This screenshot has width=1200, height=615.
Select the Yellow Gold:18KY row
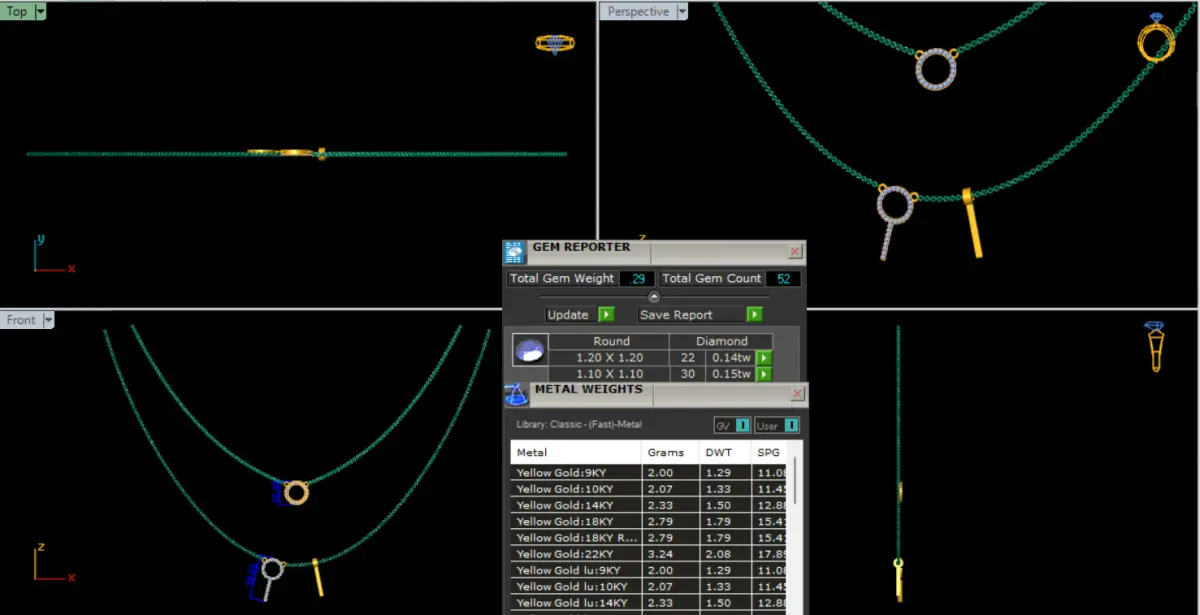[x=649, y=521]
